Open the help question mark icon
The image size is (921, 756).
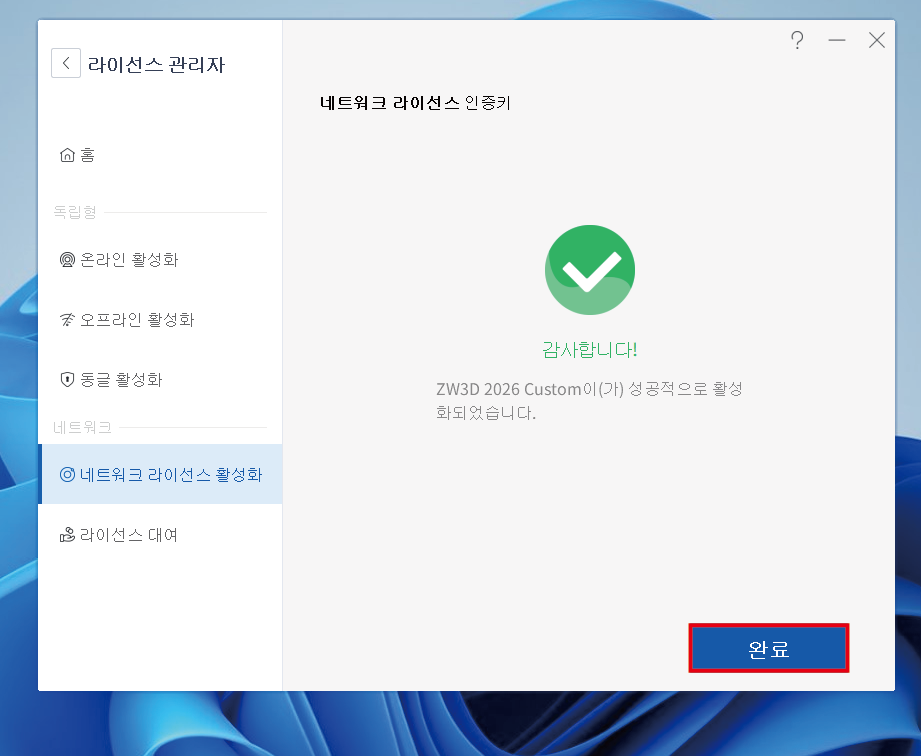click(x=797, y=41)
